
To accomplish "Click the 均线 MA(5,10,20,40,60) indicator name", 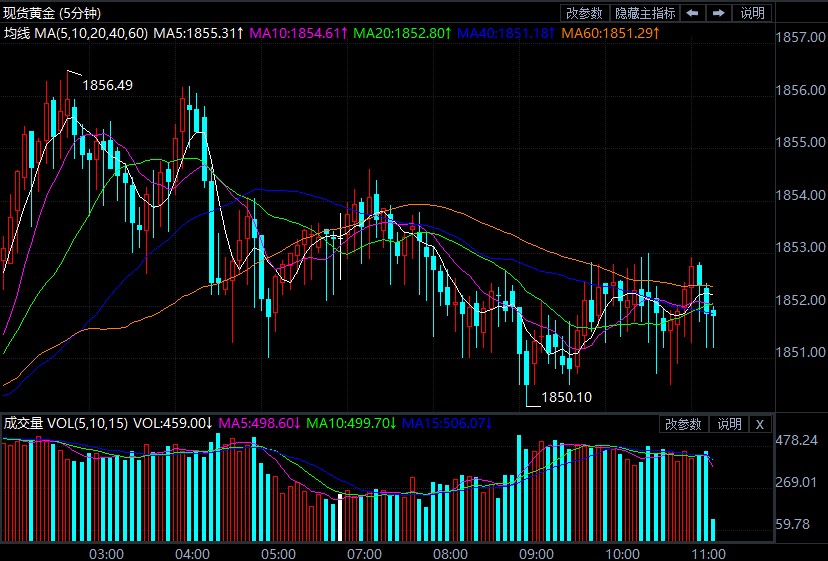I will pos(75,33).
